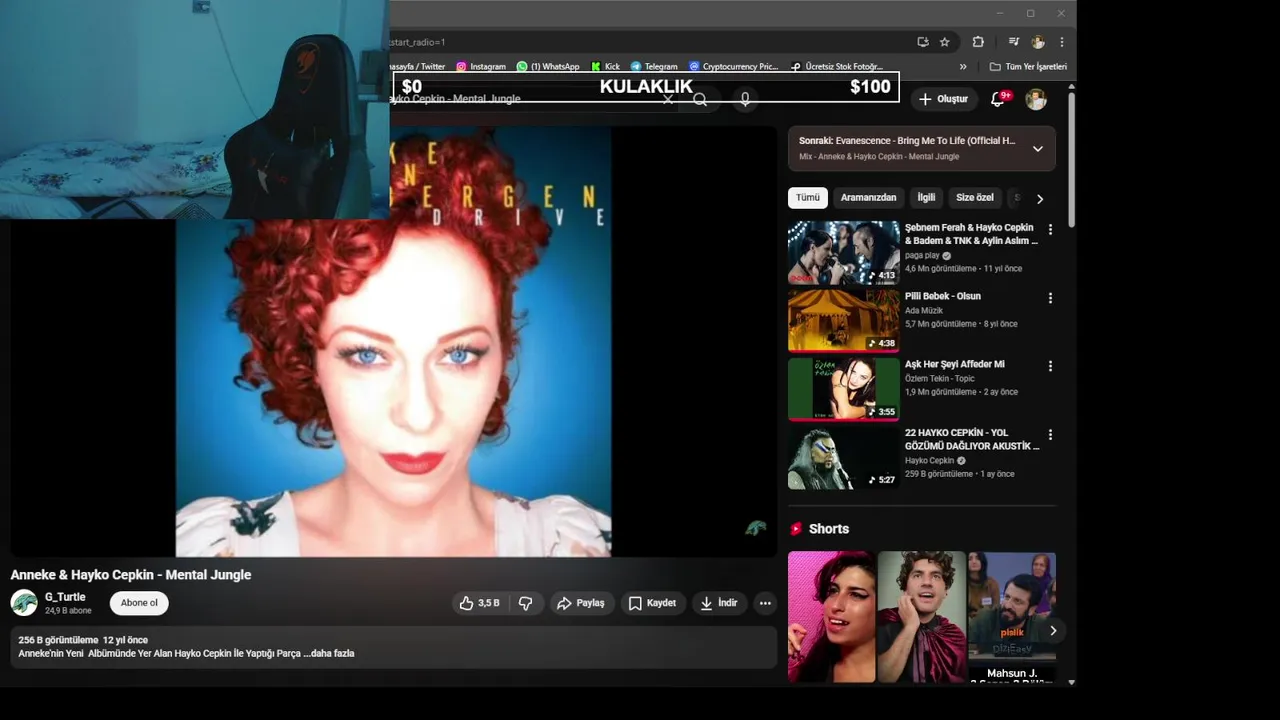Open the media controls icon in Chrome toolbar
Image resolution: width=1280 pixels, height=720 pixels.
click(1014, 42)
